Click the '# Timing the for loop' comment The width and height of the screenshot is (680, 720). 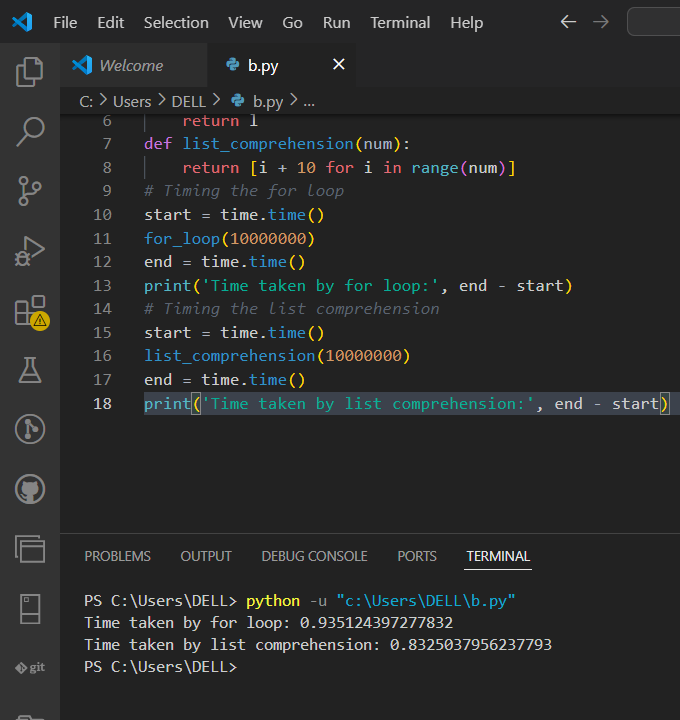[x=244, y=191]
